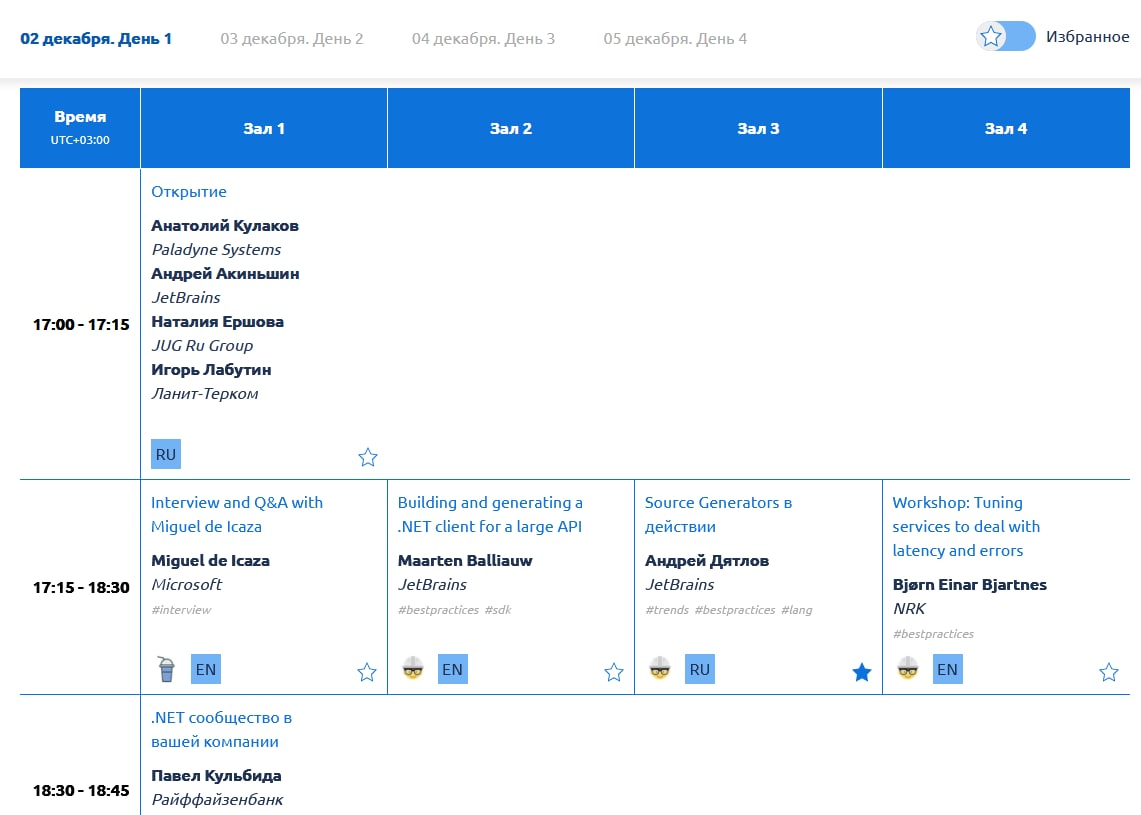Open the 05 декабря. День 4 tab

coord(675,39)
